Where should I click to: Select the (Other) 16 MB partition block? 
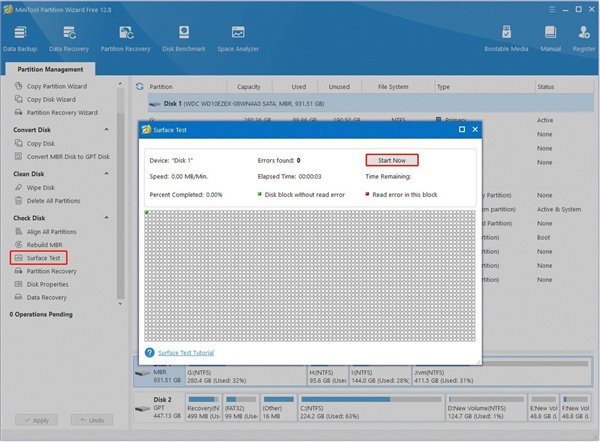pos(279,408)
